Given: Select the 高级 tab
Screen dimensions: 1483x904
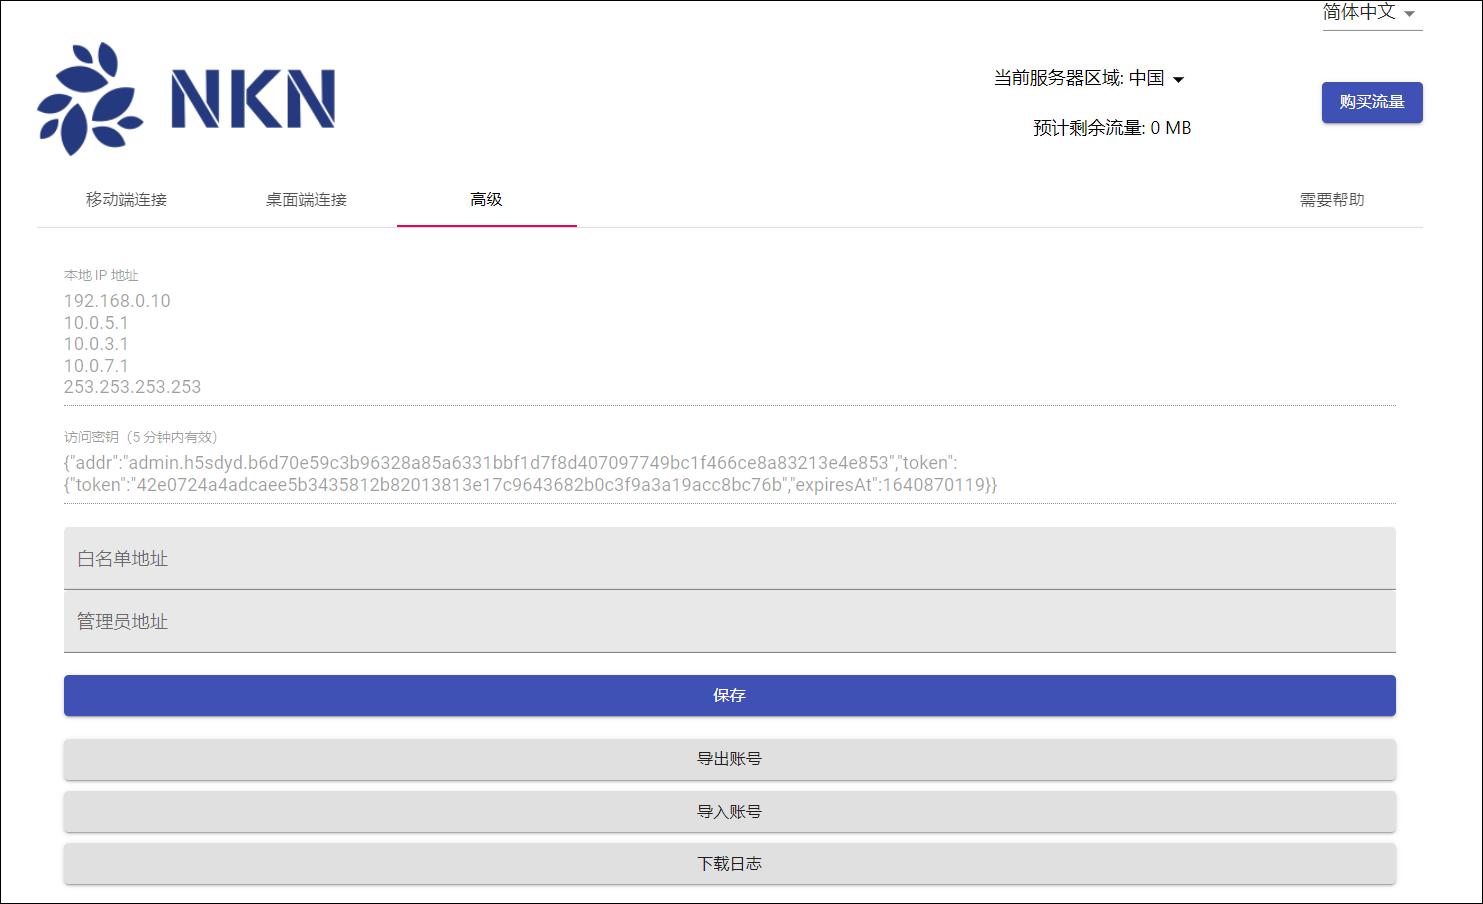Looking at the screenshot, I should pyautogui.click(x=487, y=199).
